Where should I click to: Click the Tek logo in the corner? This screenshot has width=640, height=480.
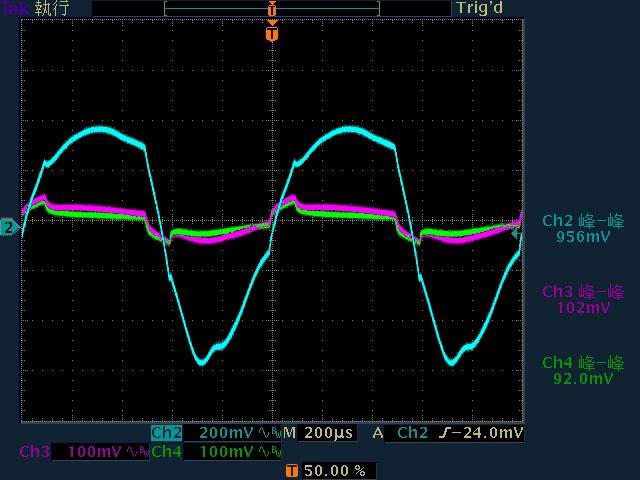tap(14, 8)
